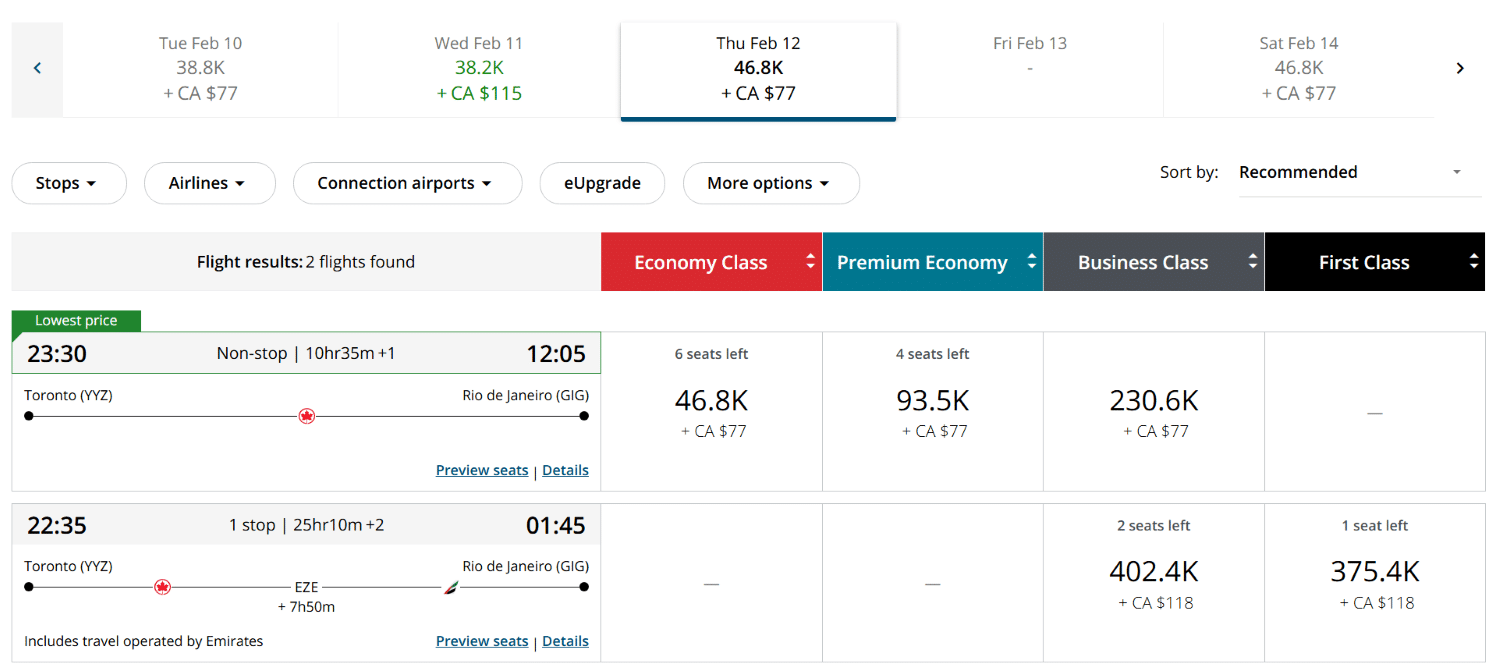Click the sort arrows on Economy Class header
1500x668 pixels.
coord(810,261)
